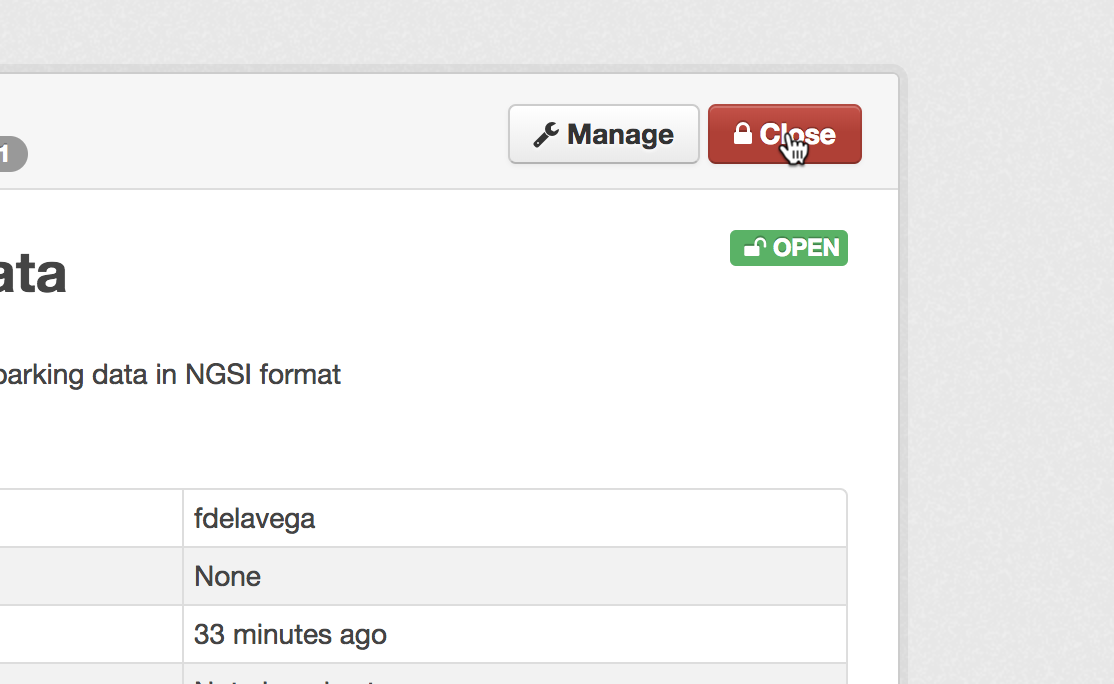The image size is (1114, 684).
Task: Click the dataset title ending in "ata"
Action: [x=33, y=274]
